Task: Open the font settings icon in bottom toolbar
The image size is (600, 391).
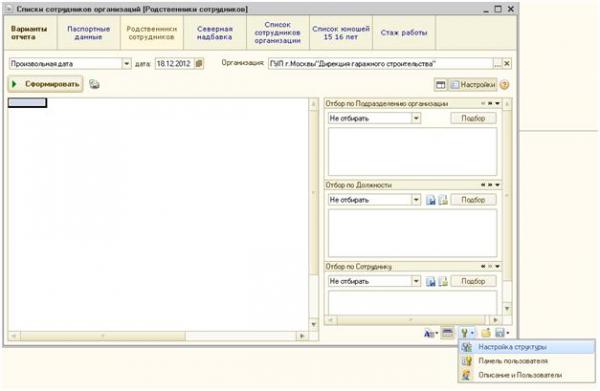Action: [430, 333]
